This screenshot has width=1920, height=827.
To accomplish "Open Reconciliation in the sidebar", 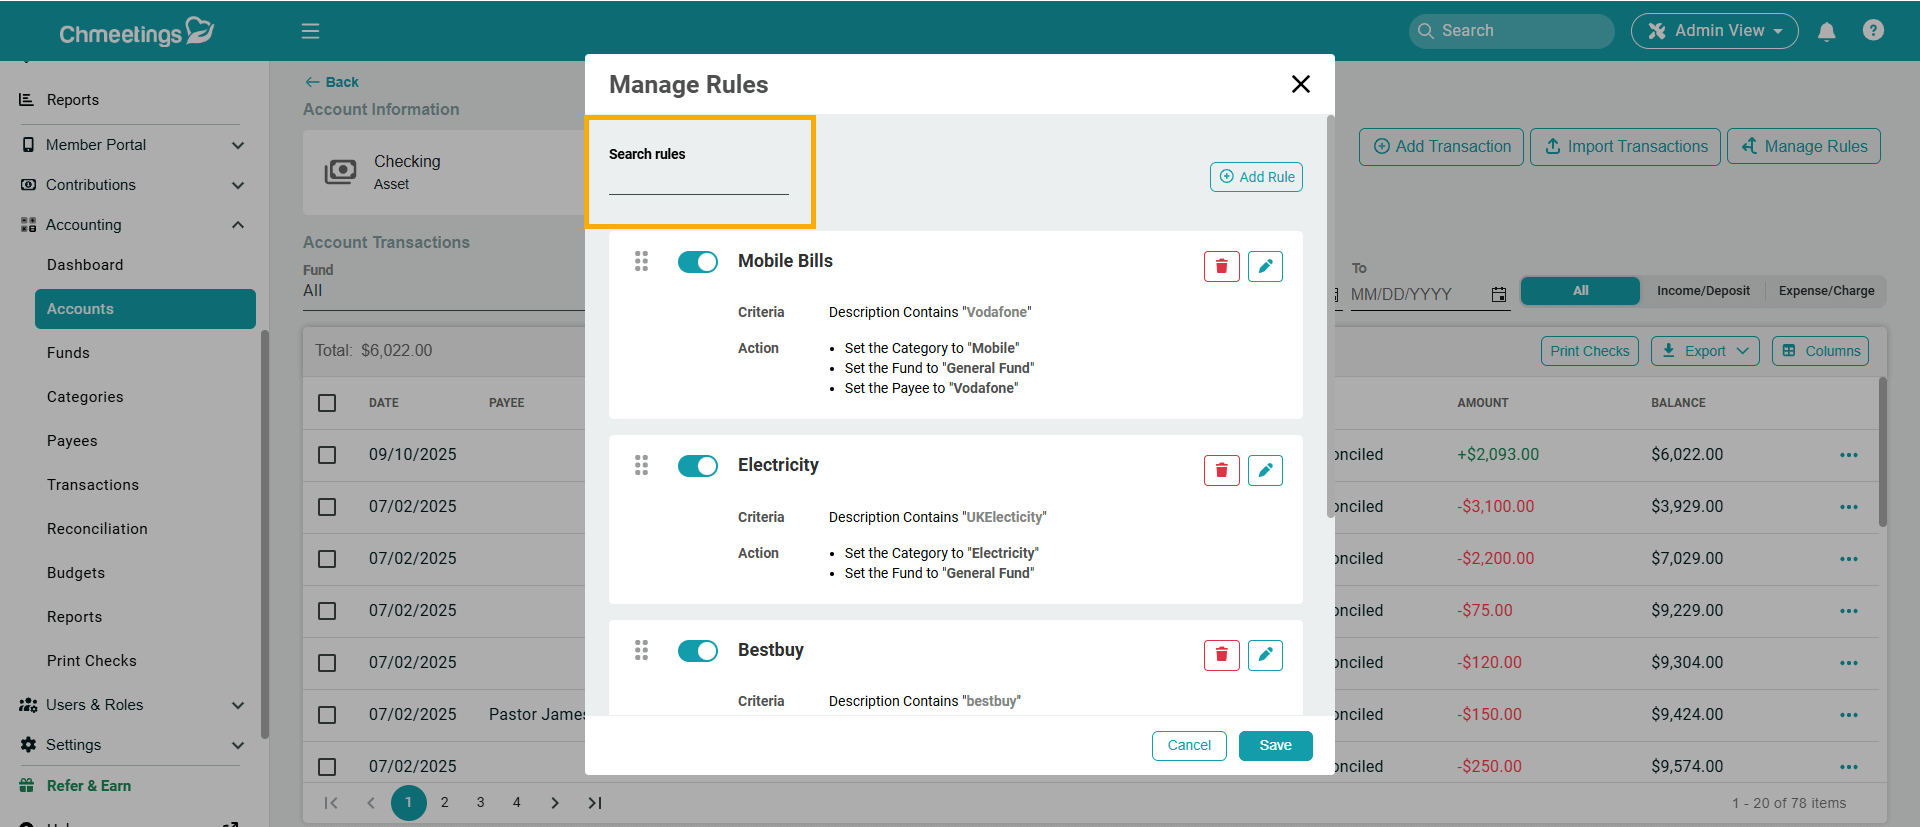I will coord(97,529).
